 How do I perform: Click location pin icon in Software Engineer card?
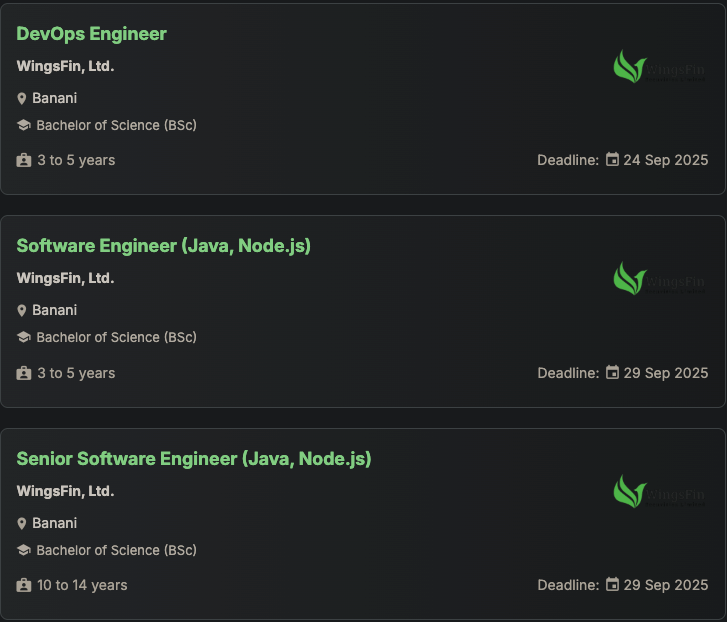click(22, 311)
